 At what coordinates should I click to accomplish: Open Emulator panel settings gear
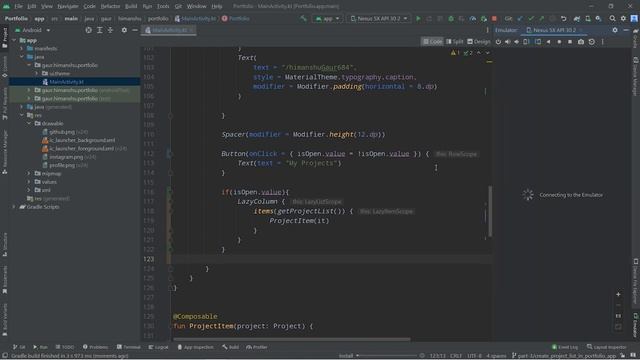click(615, 30)
